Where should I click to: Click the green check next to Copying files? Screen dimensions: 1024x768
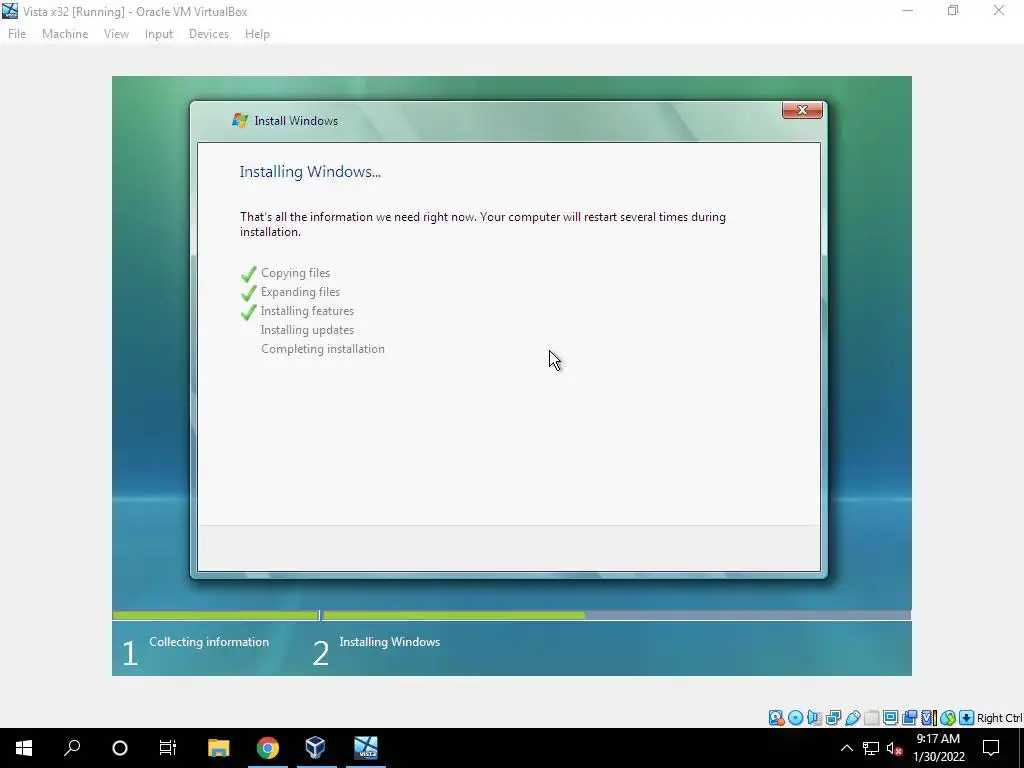[248, 274]
